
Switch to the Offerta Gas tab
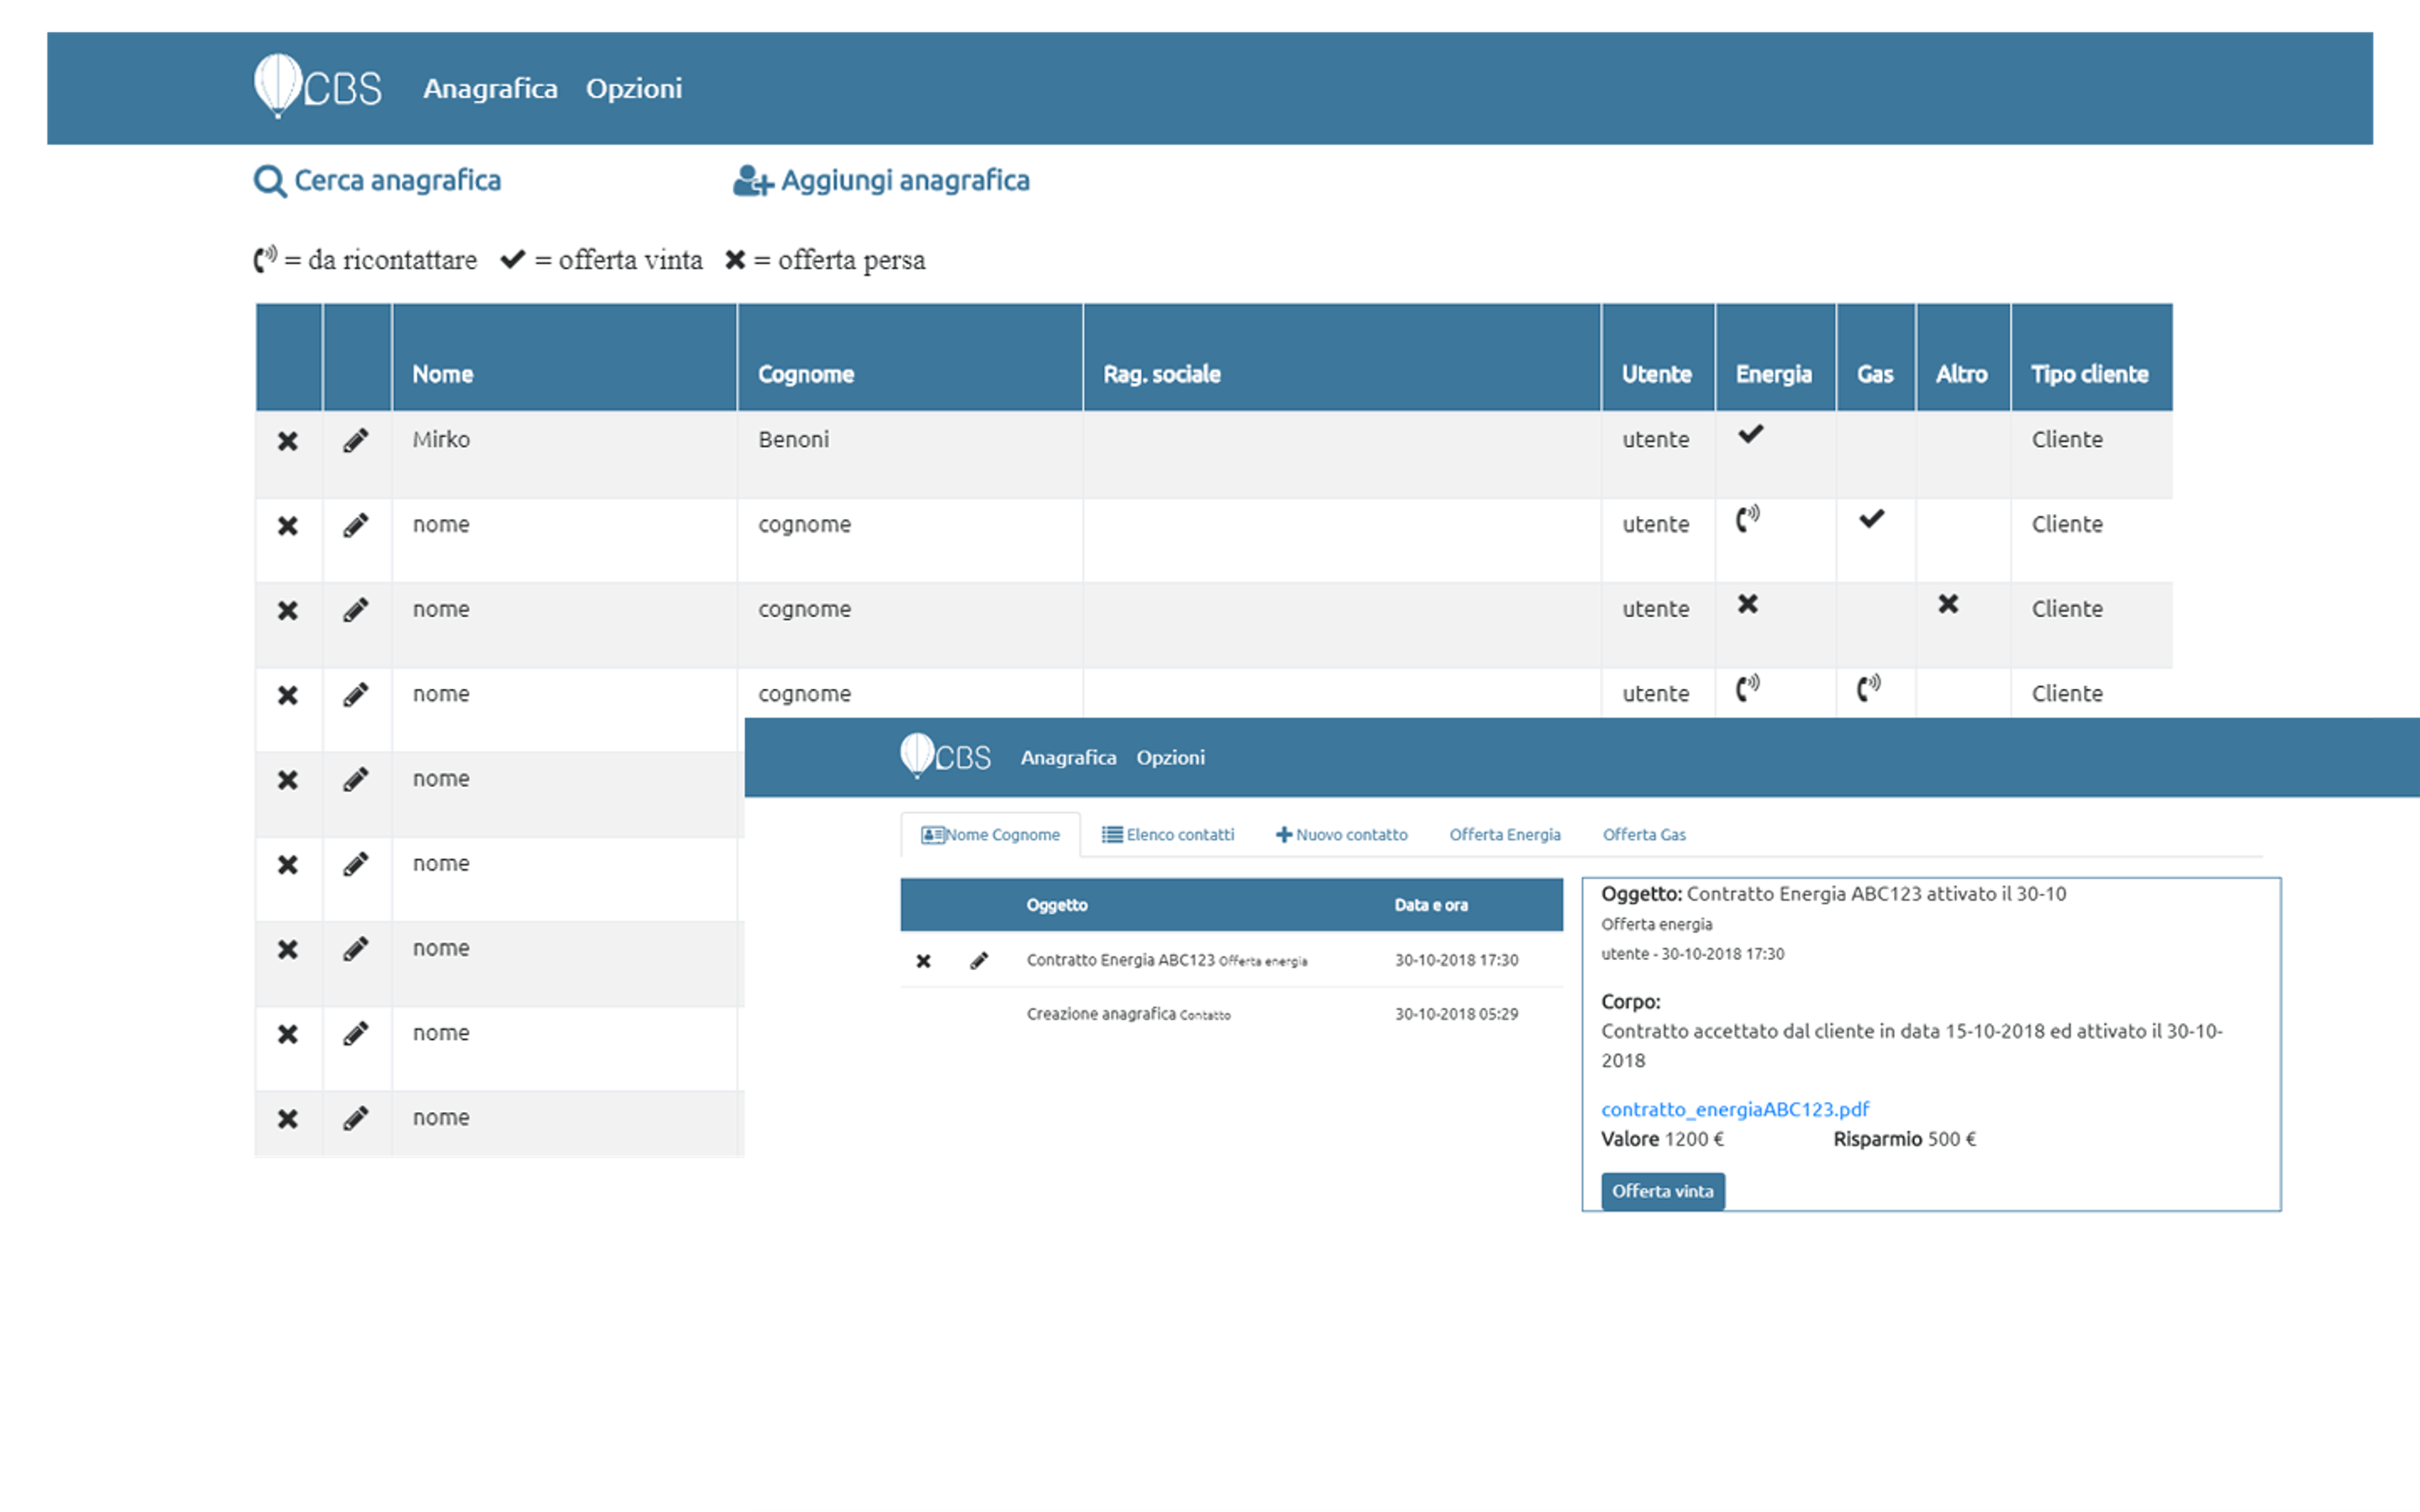click(x=1644, y=835)
